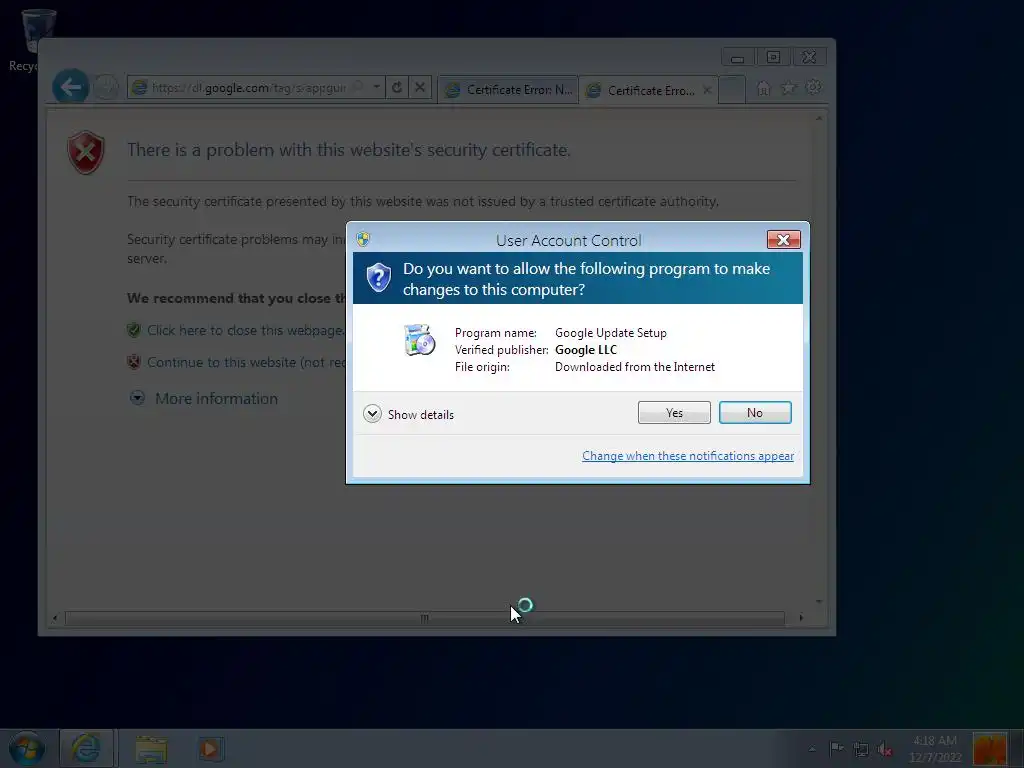
Task: Click the Home icon in Internet Explorer
Action: (763, 88)
